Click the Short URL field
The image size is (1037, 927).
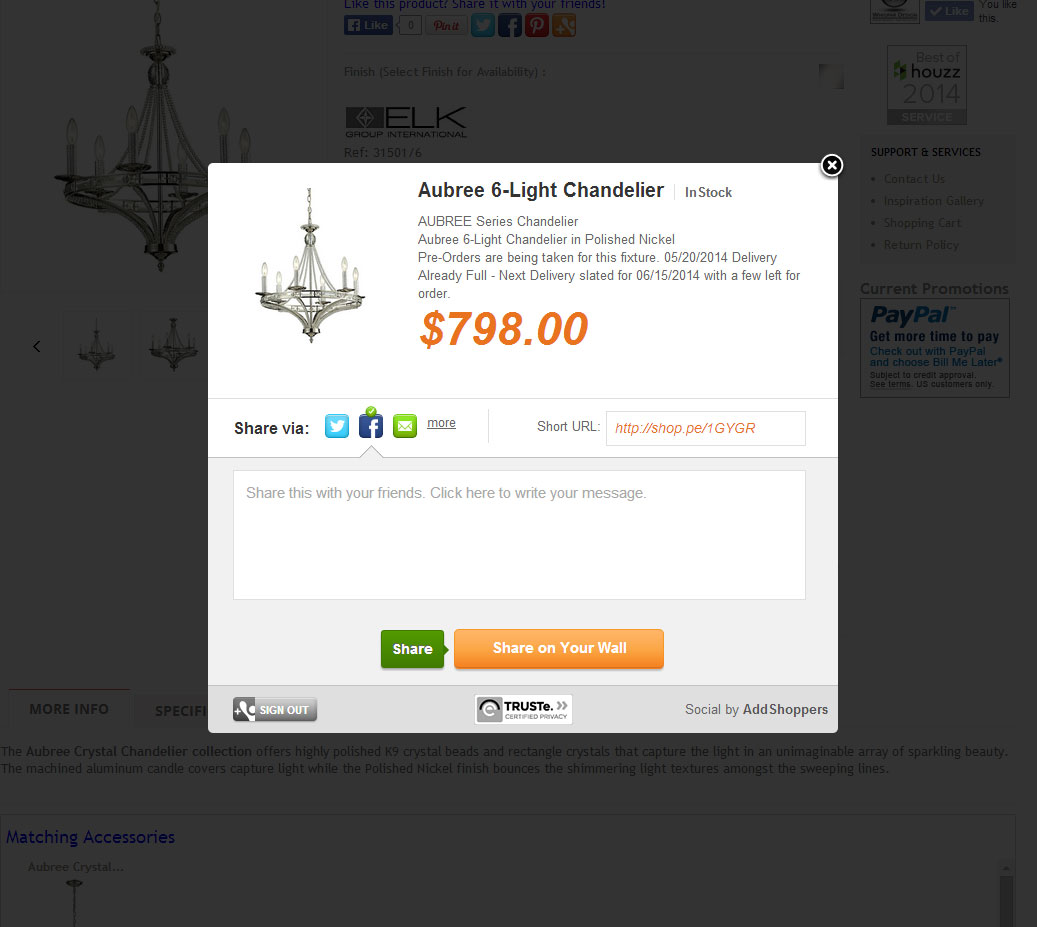706,428
